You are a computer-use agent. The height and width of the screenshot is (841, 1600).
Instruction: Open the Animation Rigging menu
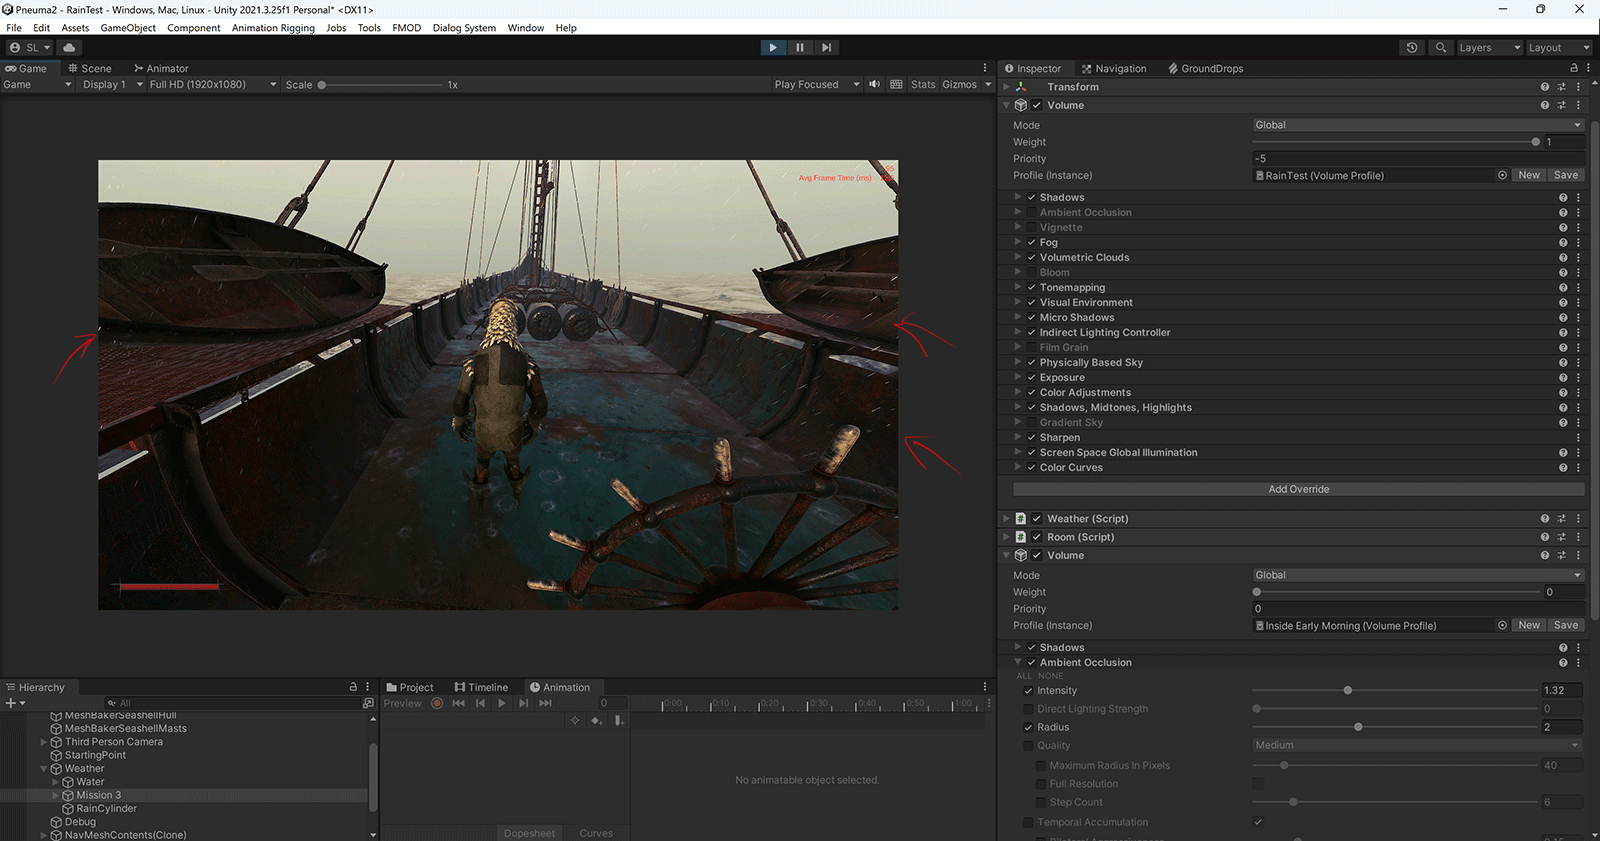point(273,28)
